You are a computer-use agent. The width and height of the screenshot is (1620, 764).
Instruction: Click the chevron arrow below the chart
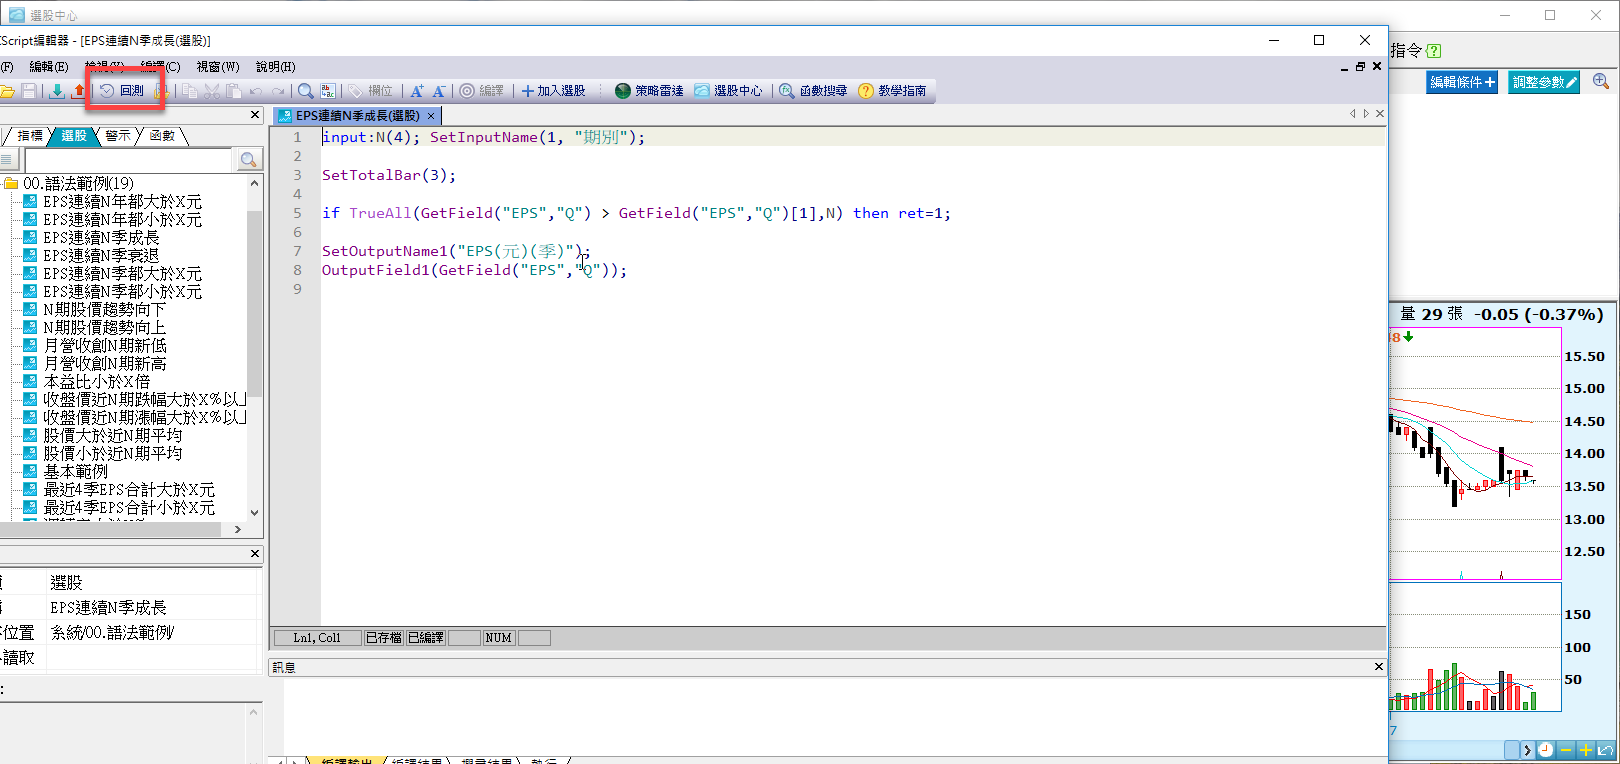coord(1526,750)
